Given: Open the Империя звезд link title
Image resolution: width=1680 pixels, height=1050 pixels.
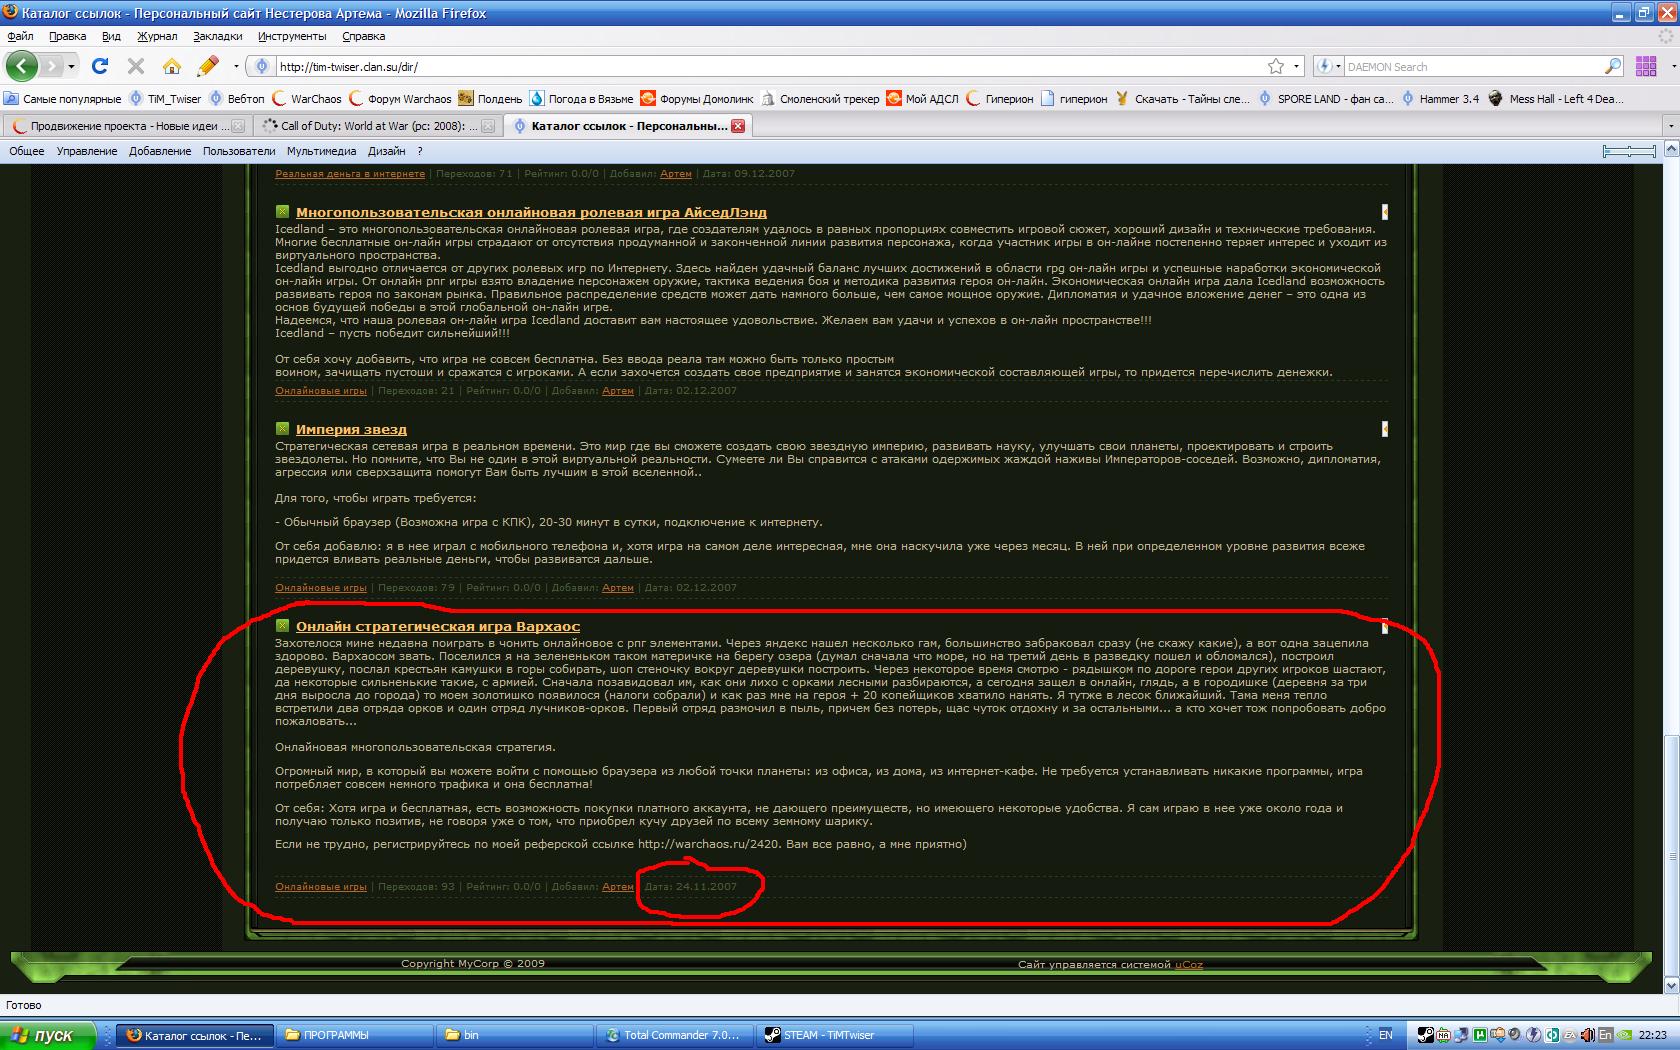Looking at the screenshot, I should [x=351, y=429].
